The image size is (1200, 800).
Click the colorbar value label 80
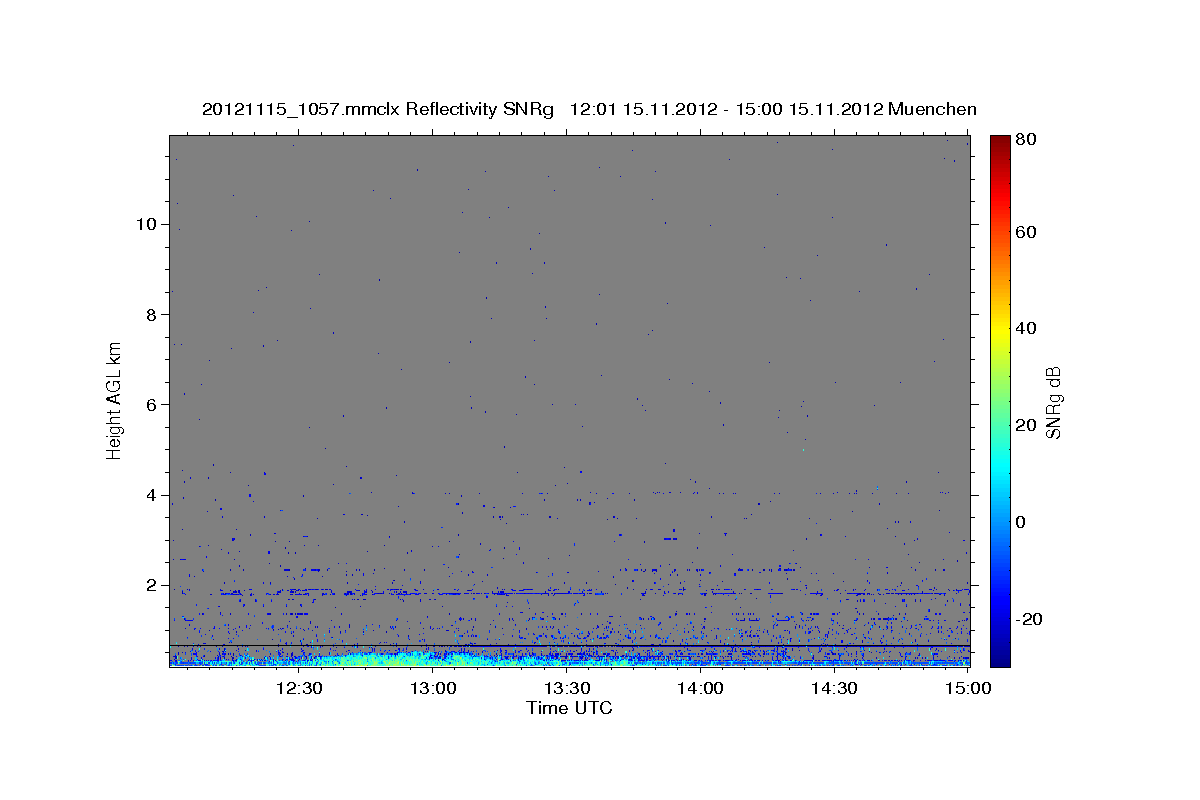1028,139
